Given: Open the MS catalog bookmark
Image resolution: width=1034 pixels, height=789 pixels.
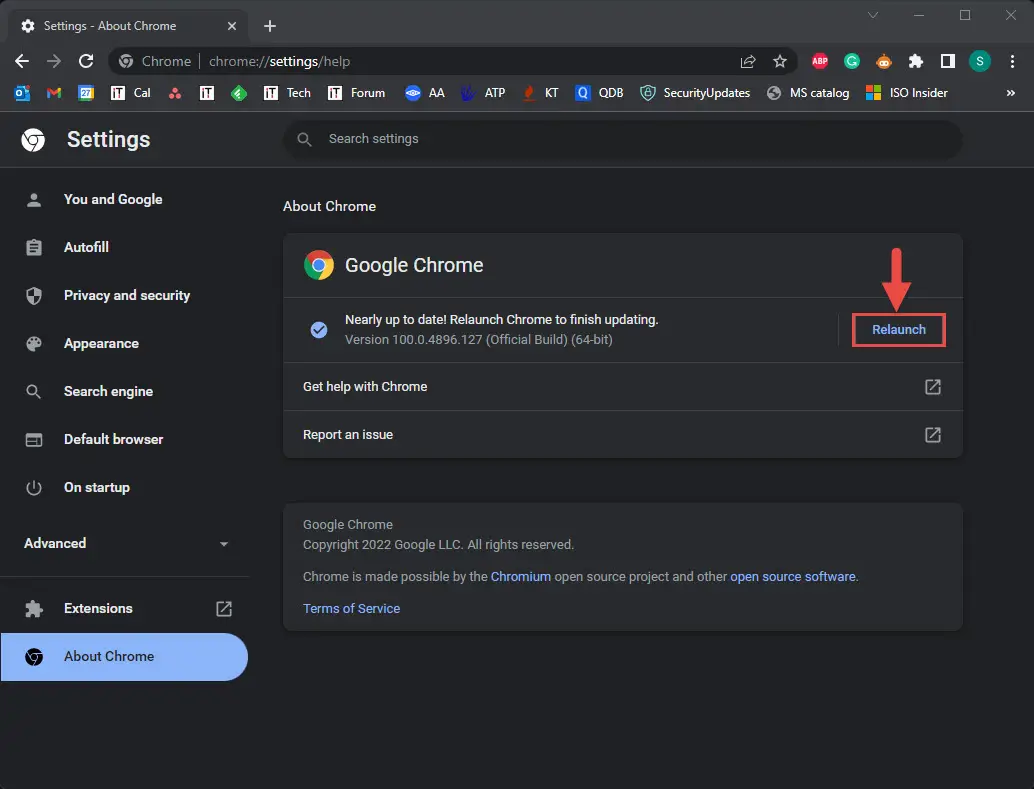Looking at the screenshot, I should 808,93.
